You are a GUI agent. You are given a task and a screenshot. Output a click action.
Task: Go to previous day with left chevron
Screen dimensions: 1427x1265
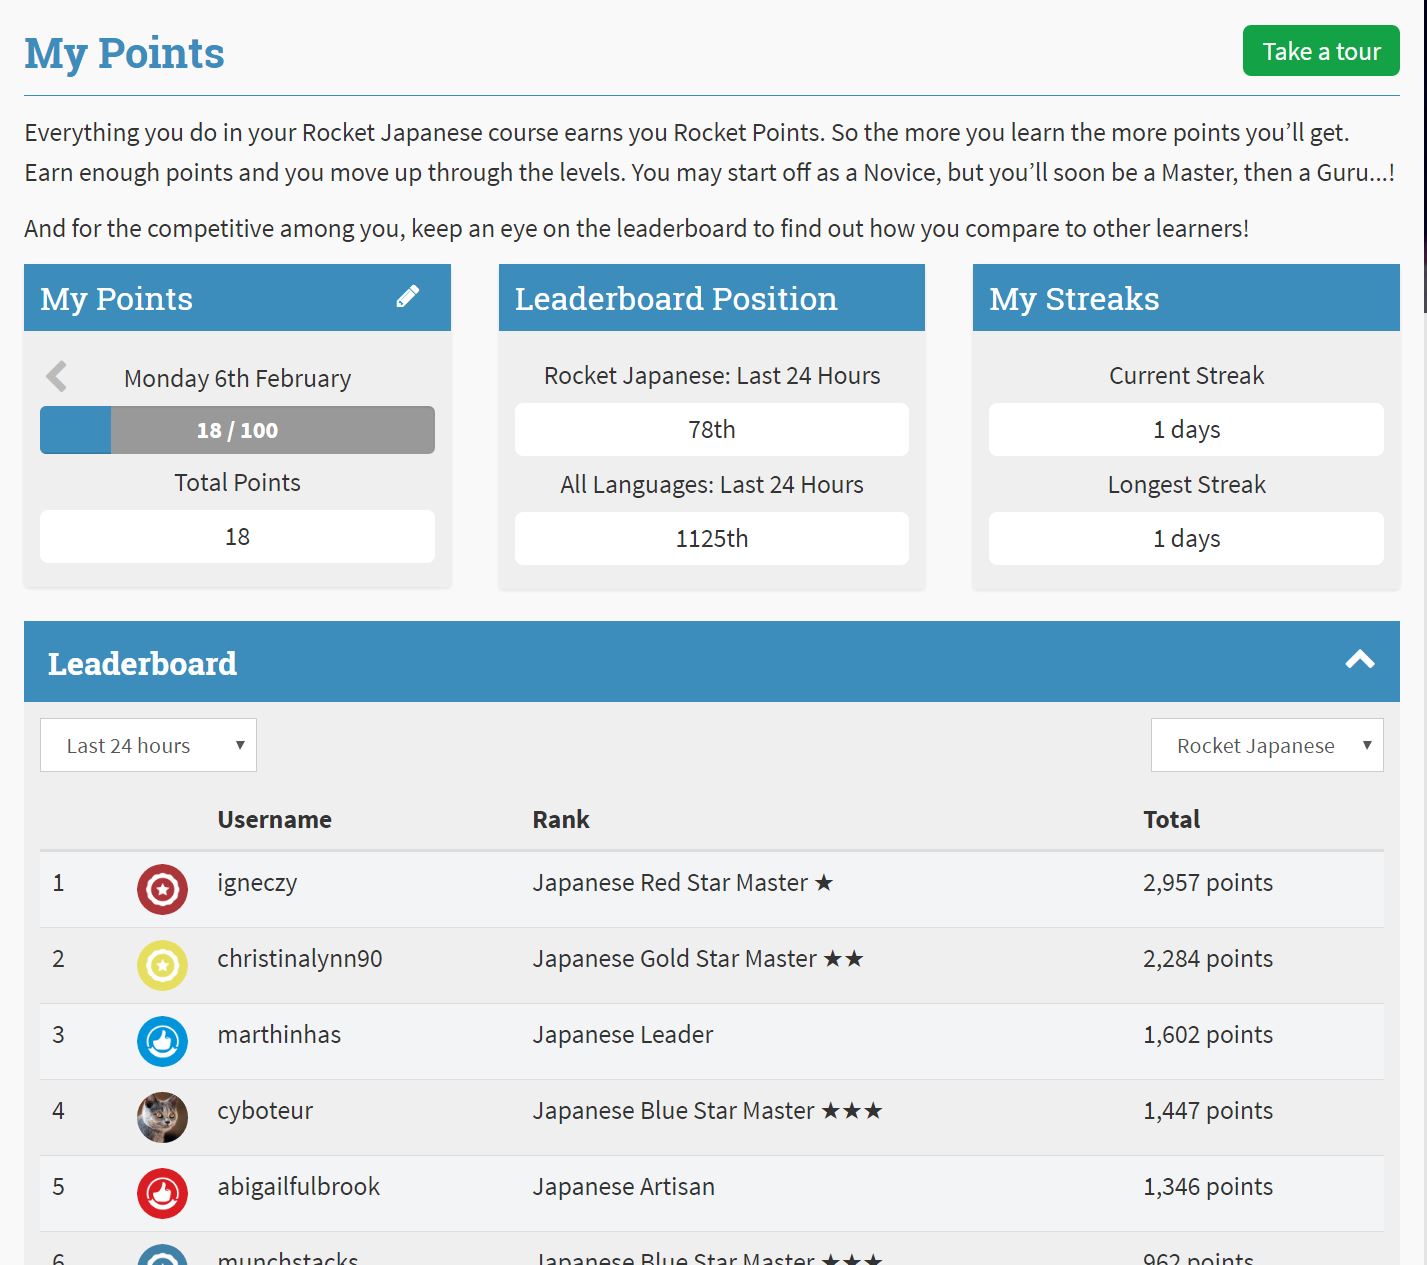[57, 377]
